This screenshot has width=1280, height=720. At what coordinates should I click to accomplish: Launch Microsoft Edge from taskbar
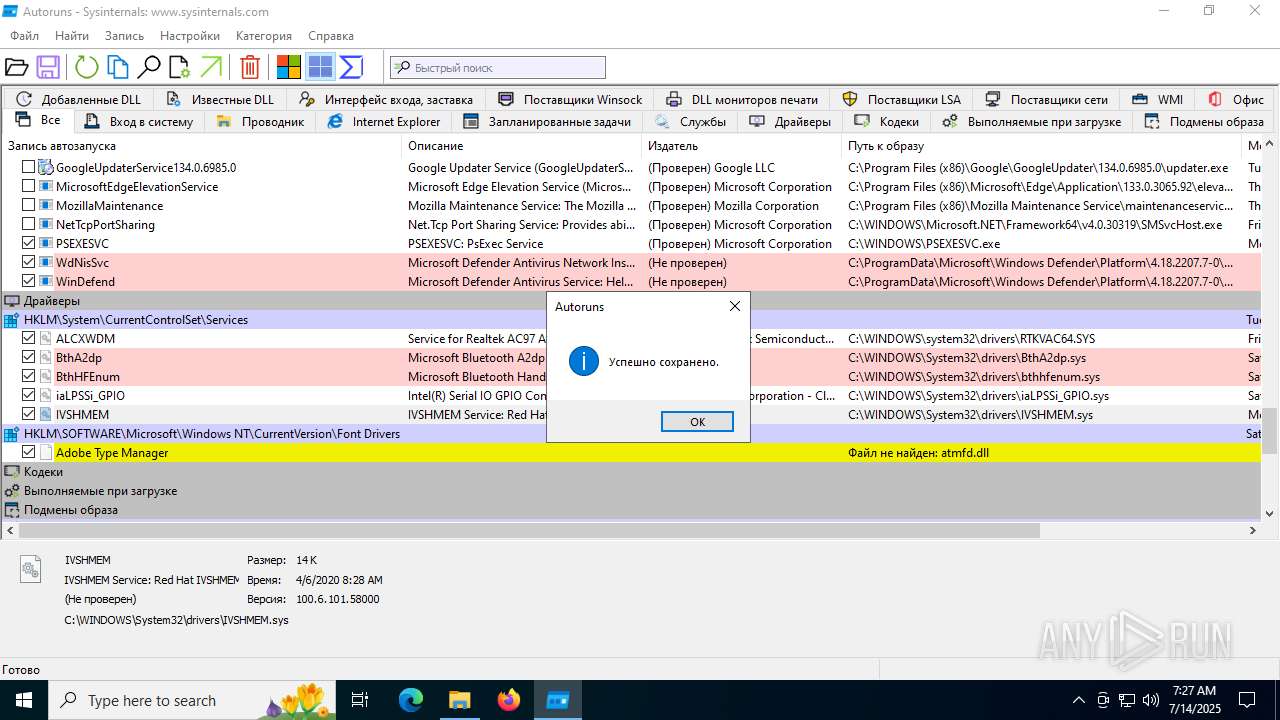(x=411, y=700)
